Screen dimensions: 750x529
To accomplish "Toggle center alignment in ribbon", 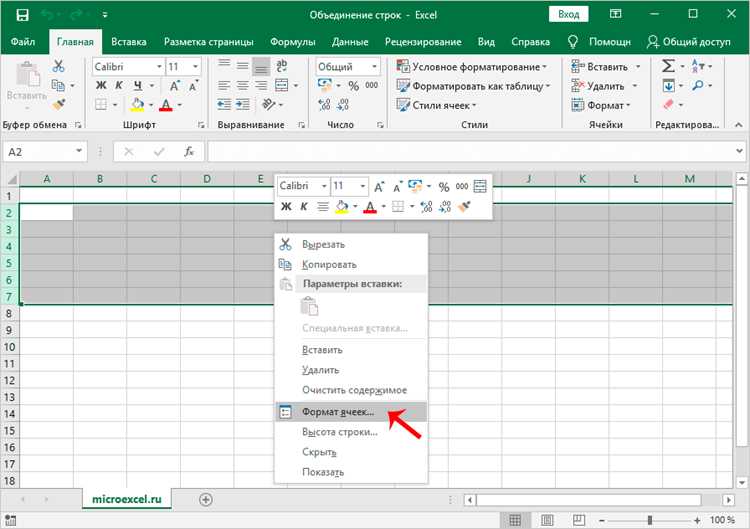I will coord(243,85).
